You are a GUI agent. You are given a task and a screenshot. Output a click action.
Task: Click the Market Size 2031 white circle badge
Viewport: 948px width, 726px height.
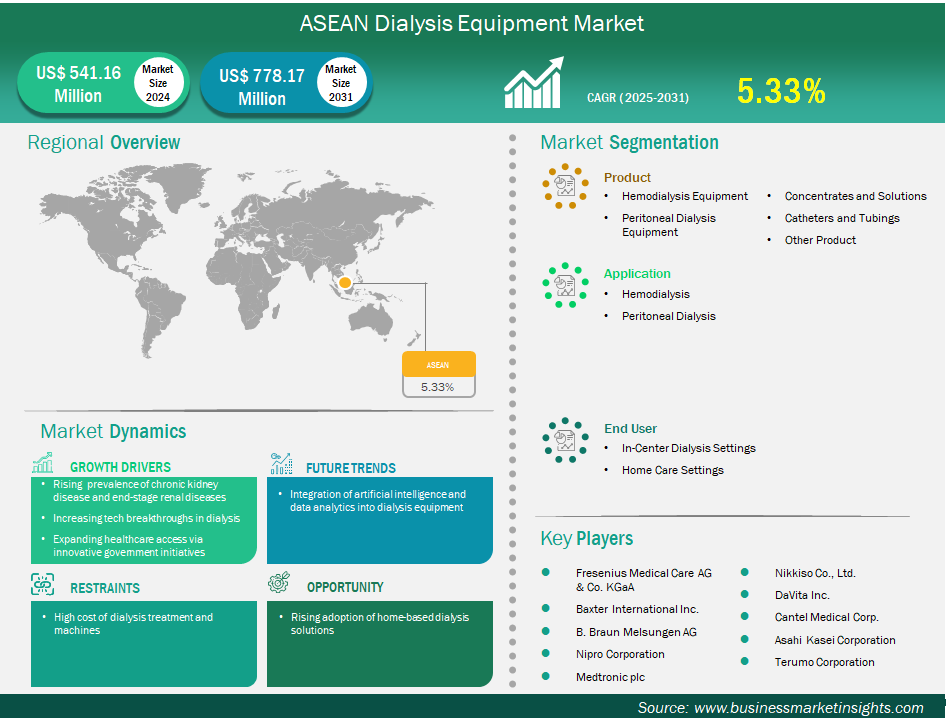coord(340,83)
